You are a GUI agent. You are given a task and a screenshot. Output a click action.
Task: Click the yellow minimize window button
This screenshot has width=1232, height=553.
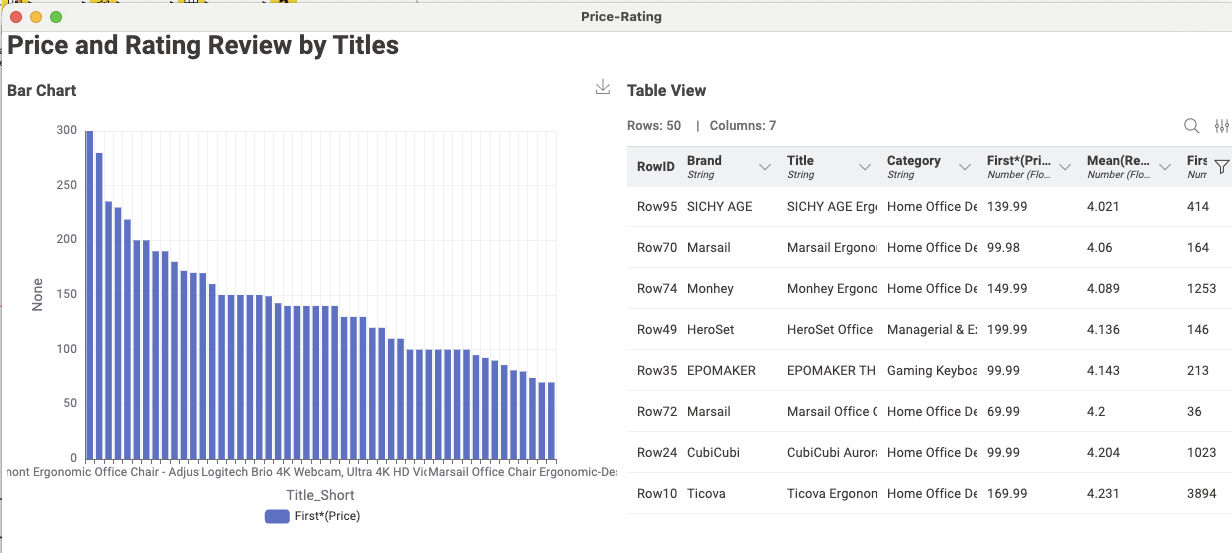click(36, 17)
